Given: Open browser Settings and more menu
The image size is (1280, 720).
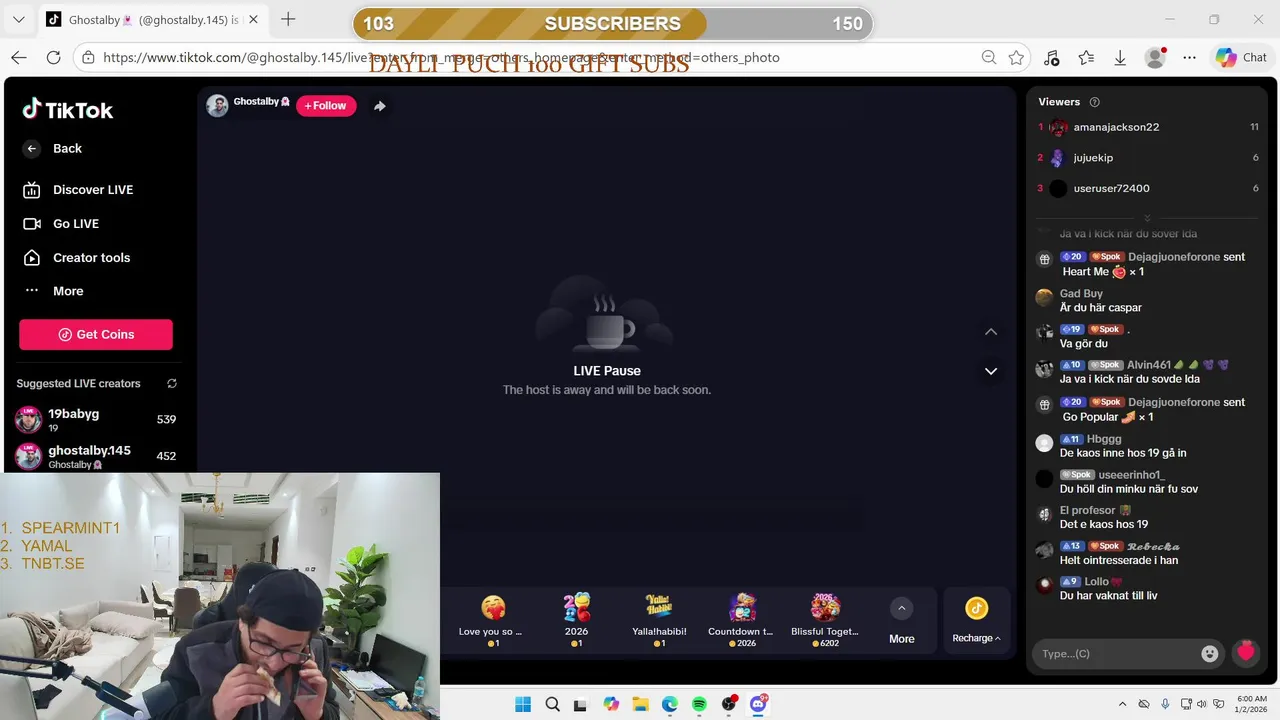Looking at the screenshot, I should 1189,58.
